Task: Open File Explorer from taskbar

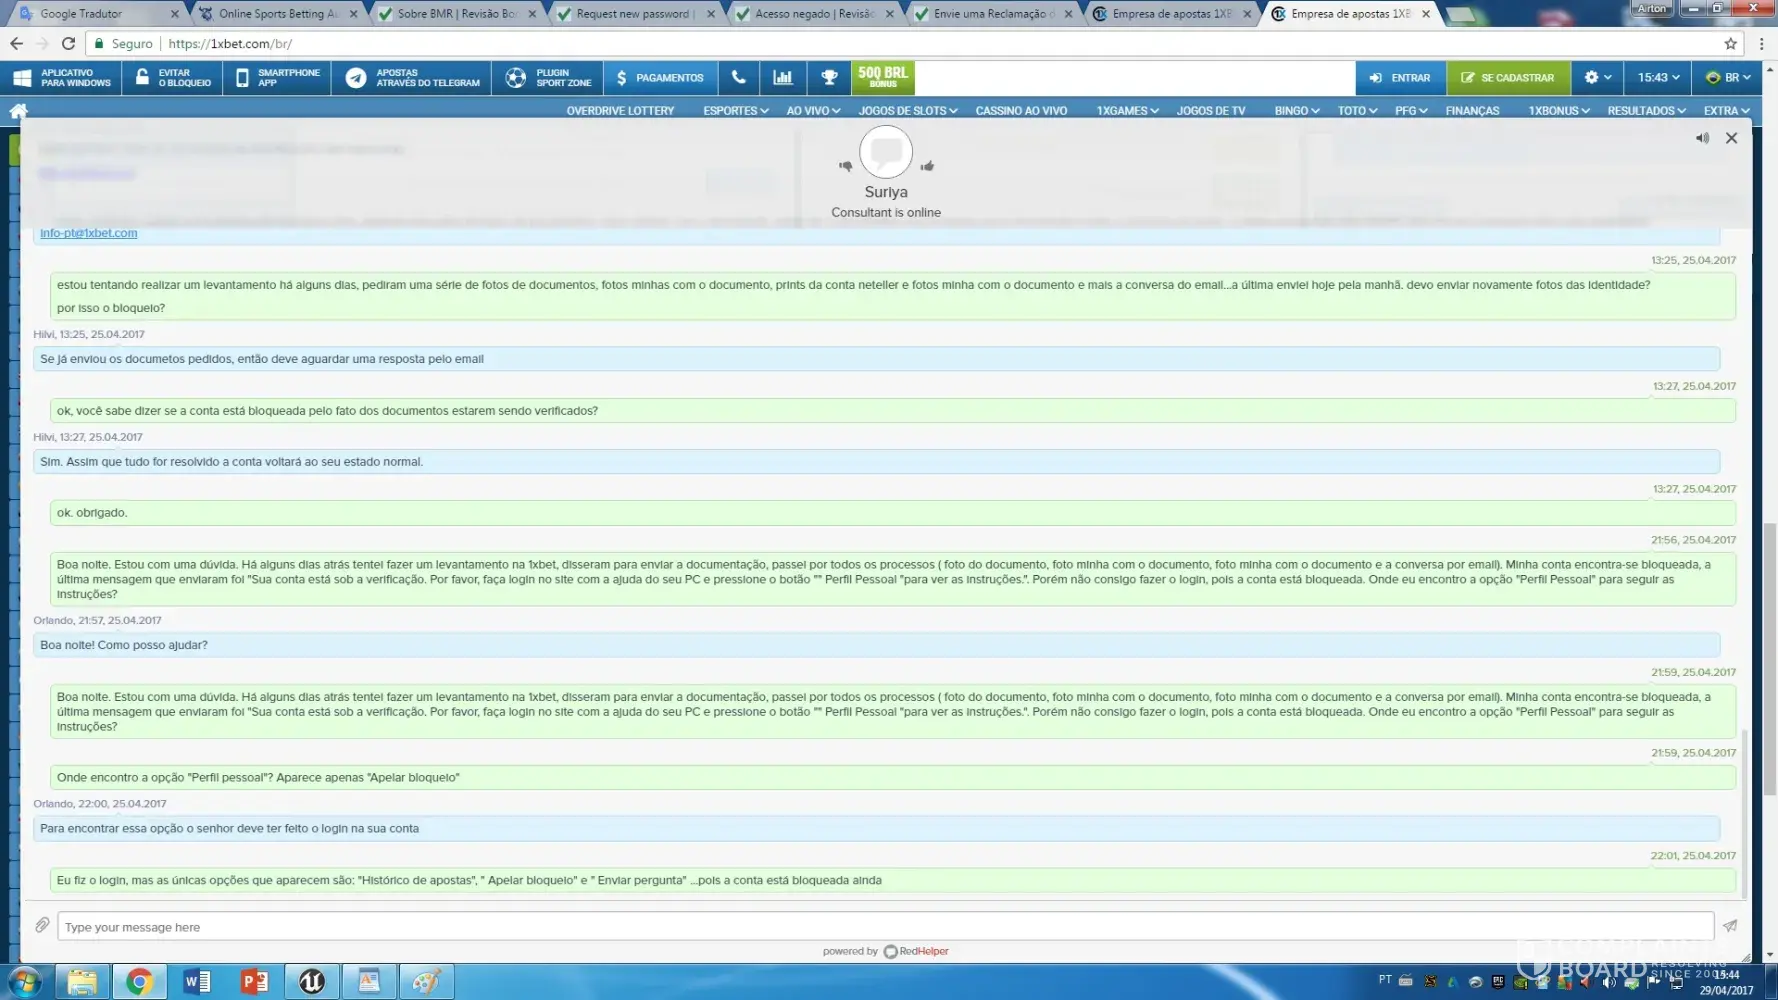Action: [82, 982]
